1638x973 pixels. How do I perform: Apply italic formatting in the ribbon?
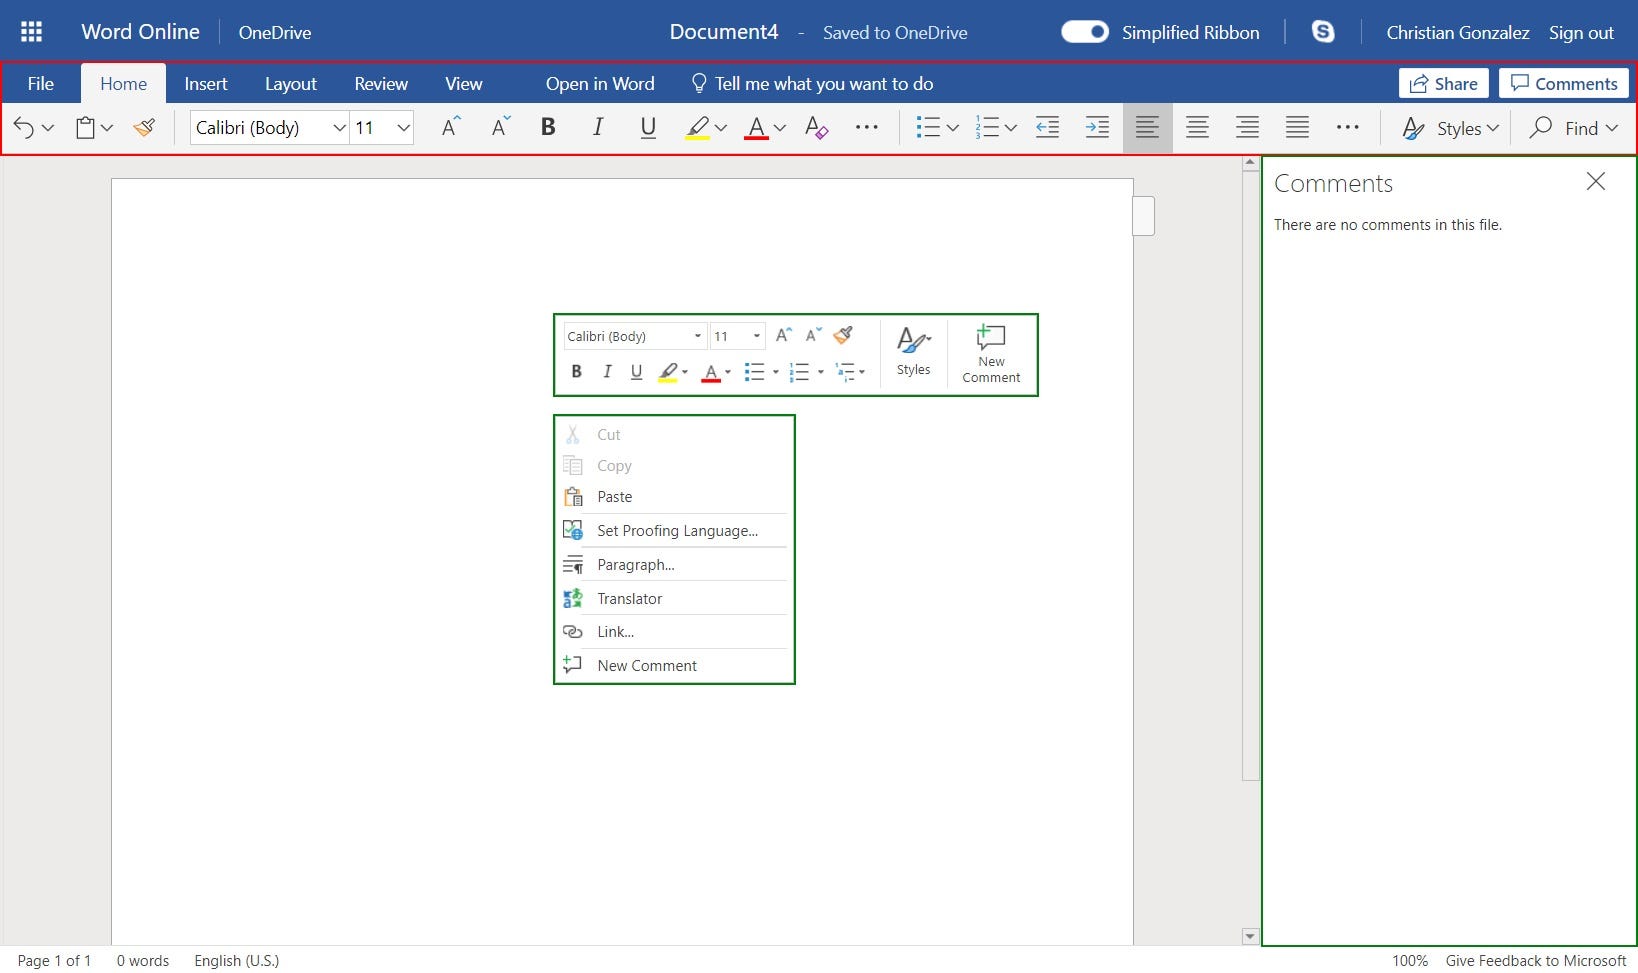597,127
